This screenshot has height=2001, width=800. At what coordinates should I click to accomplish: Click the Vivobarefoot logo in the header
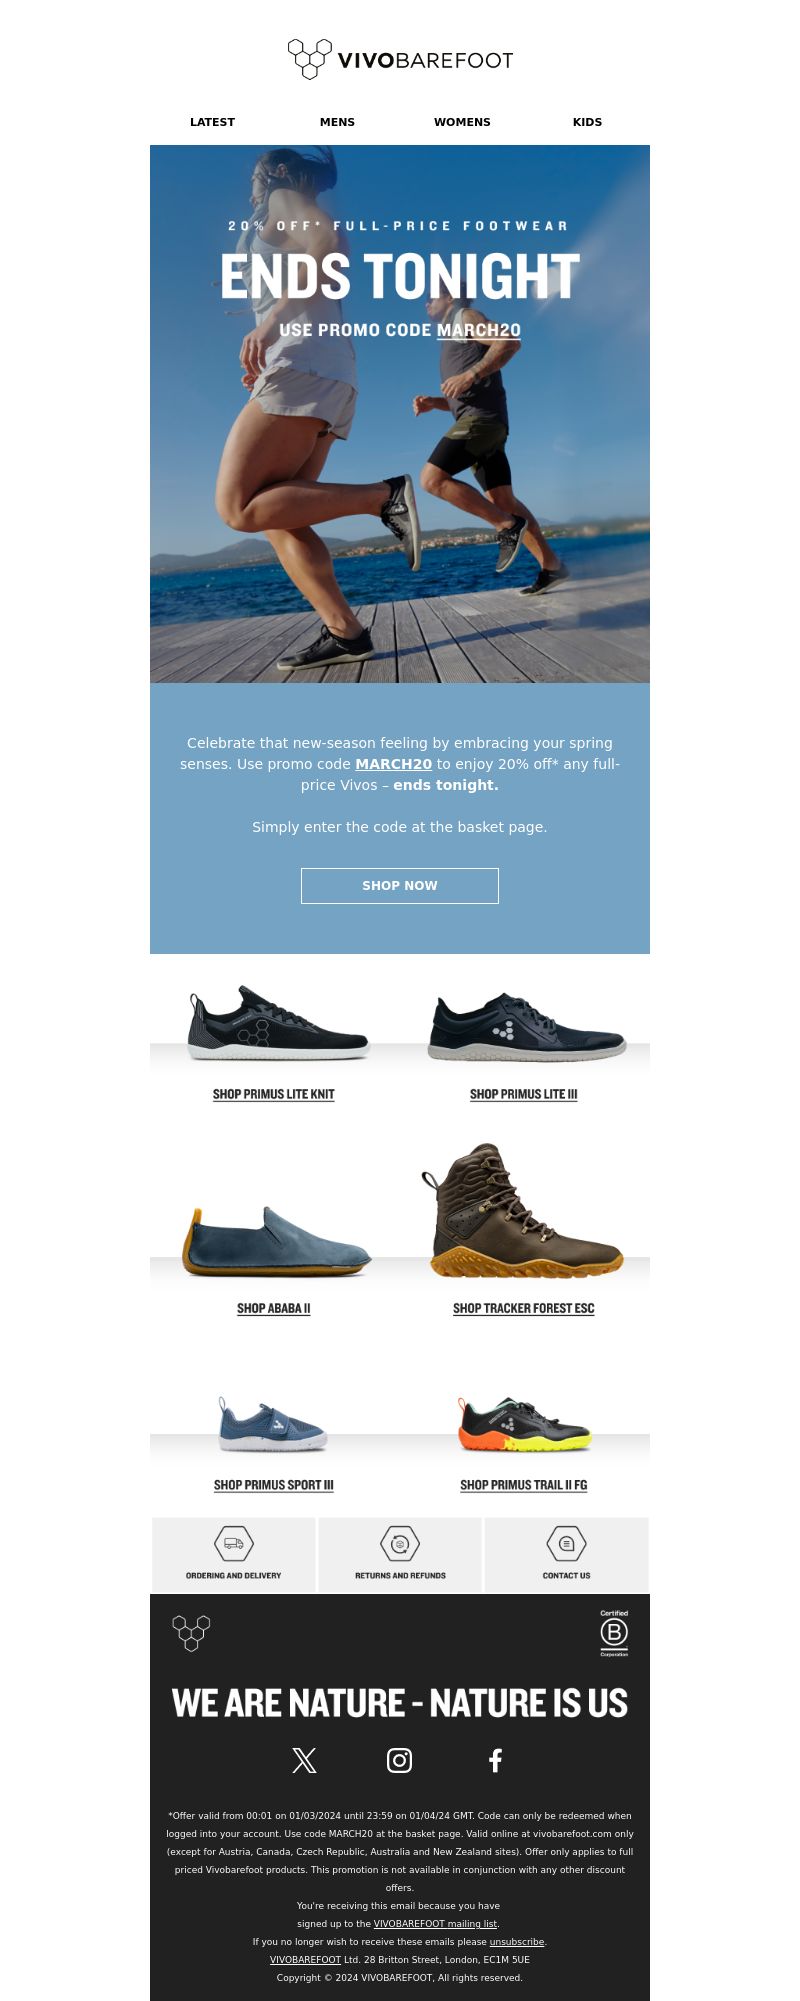point(400,59)
